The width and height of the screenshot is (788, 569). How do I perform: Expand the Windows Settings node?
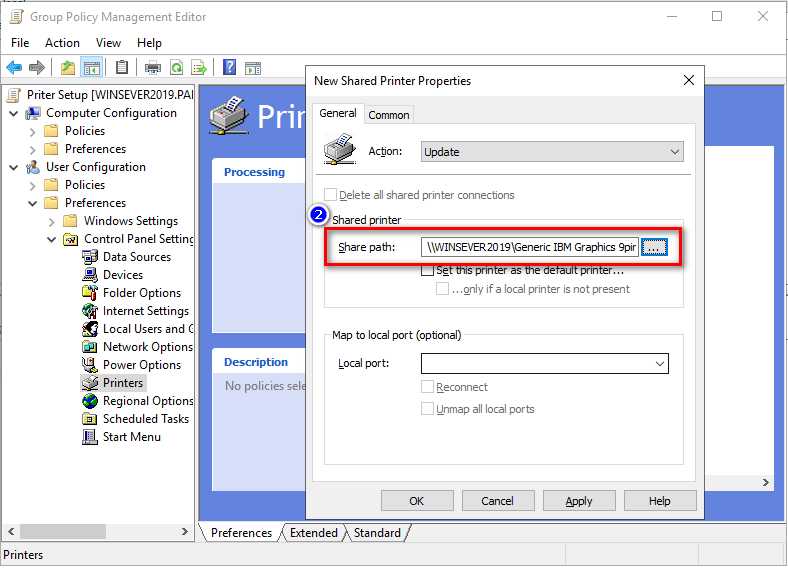click(51, 222)
